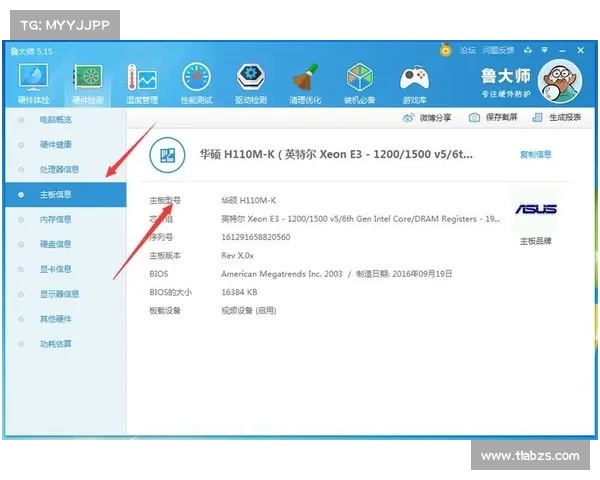Click the 保存截屏 screenshot button
The image size is (600, 480).
[x=493, y=117]
